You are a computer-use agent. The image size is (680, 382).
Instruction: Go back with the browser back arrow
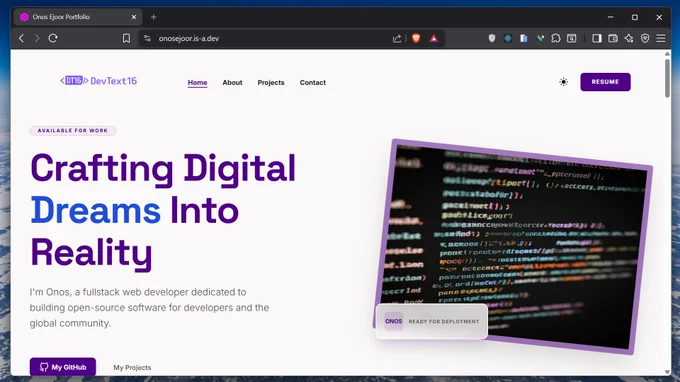click(21, 38)
